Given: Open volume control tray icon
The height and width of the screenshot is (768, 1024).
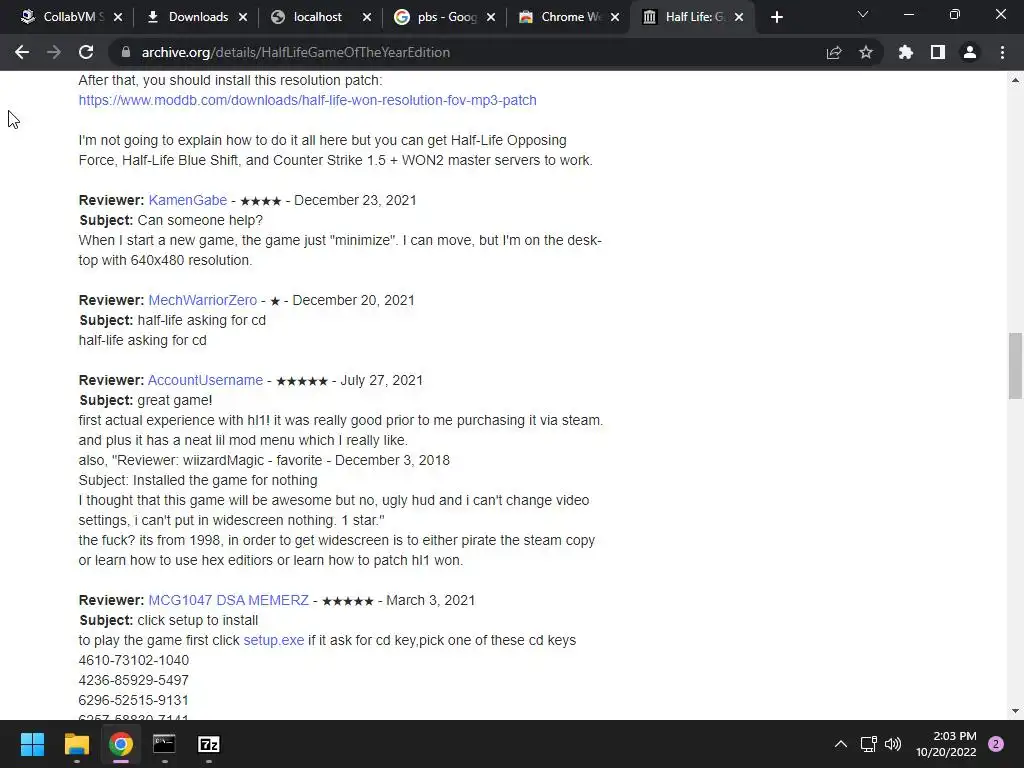Looking at the screenshot, I should click(x=893, y=744).
